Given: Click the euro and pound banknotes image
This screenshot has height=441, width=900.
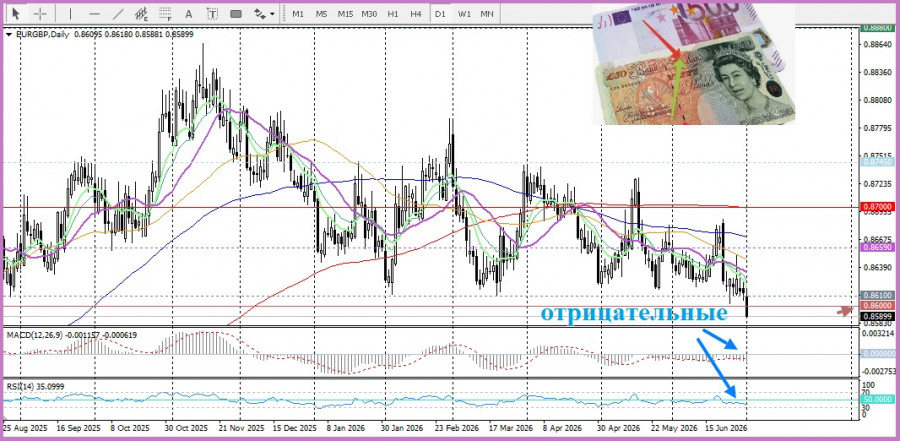Looking at the screenshot, I should (694, 64).
